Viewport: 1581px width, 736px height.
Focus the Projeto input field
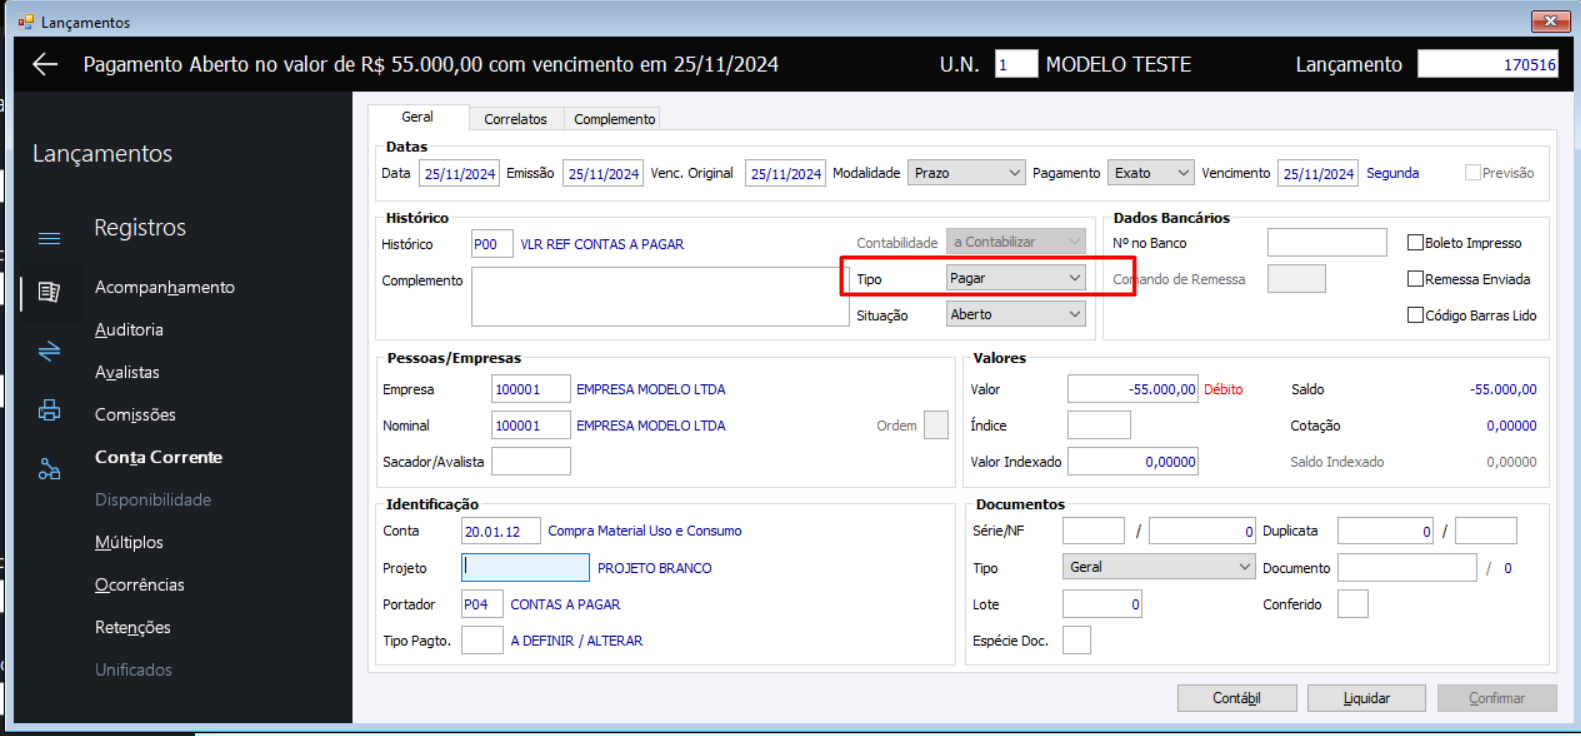coord(525,567)
